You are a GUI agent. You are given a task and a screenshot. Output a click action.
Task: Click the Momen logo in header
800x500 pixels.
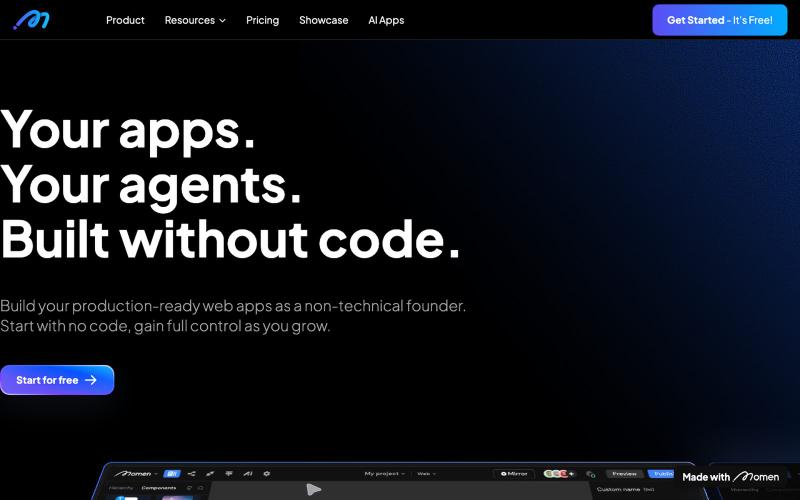[31, 20]
